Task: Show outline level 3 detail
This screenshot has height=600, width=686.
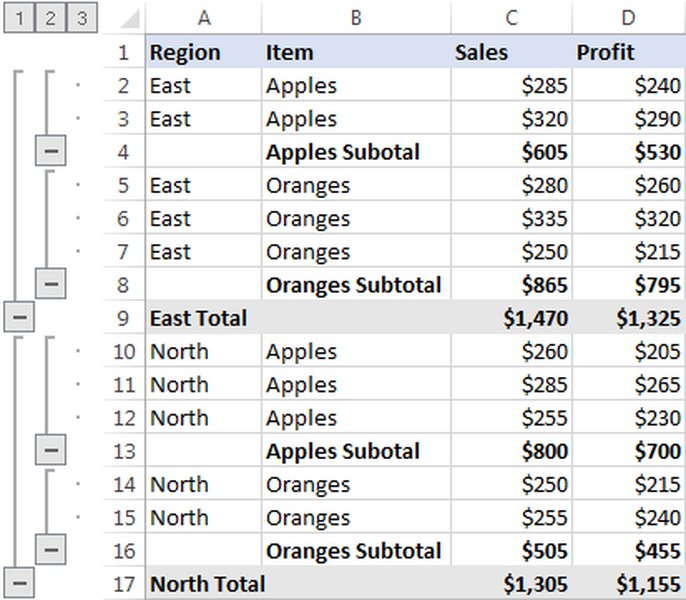Action: pos(82,18)
